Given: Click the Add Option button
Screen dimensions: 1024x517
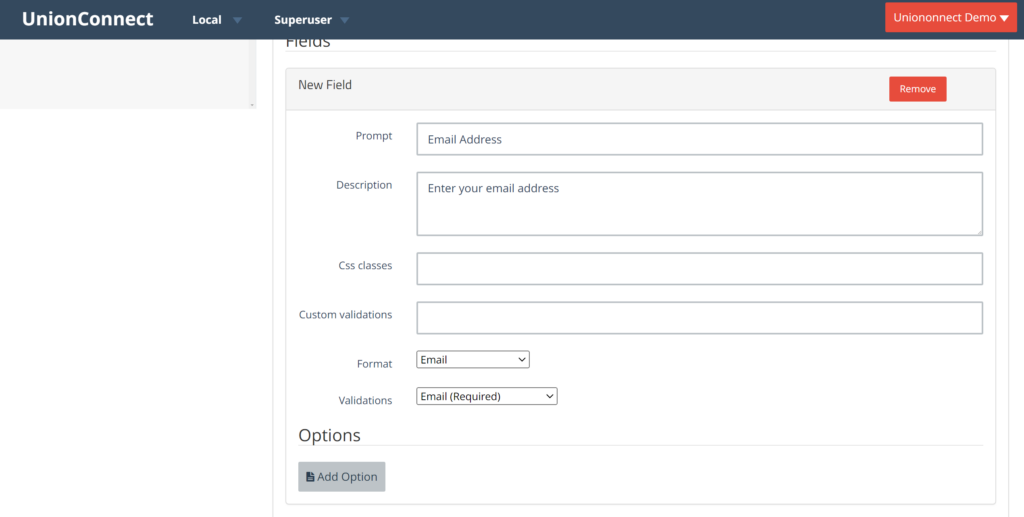Looking at the screenshot, I should [x=342, y=477].
